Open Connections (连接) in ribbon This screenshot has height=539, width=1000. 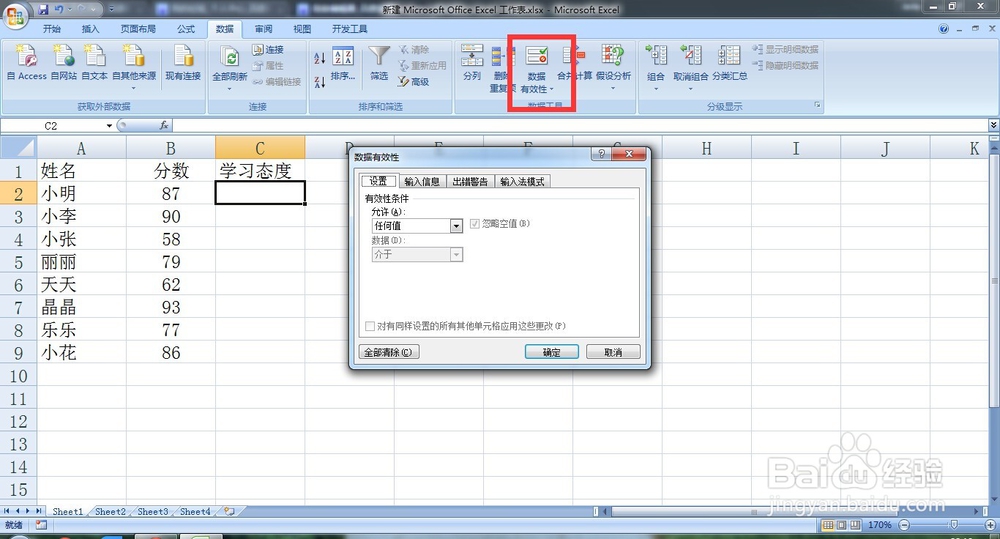[268, 49]
